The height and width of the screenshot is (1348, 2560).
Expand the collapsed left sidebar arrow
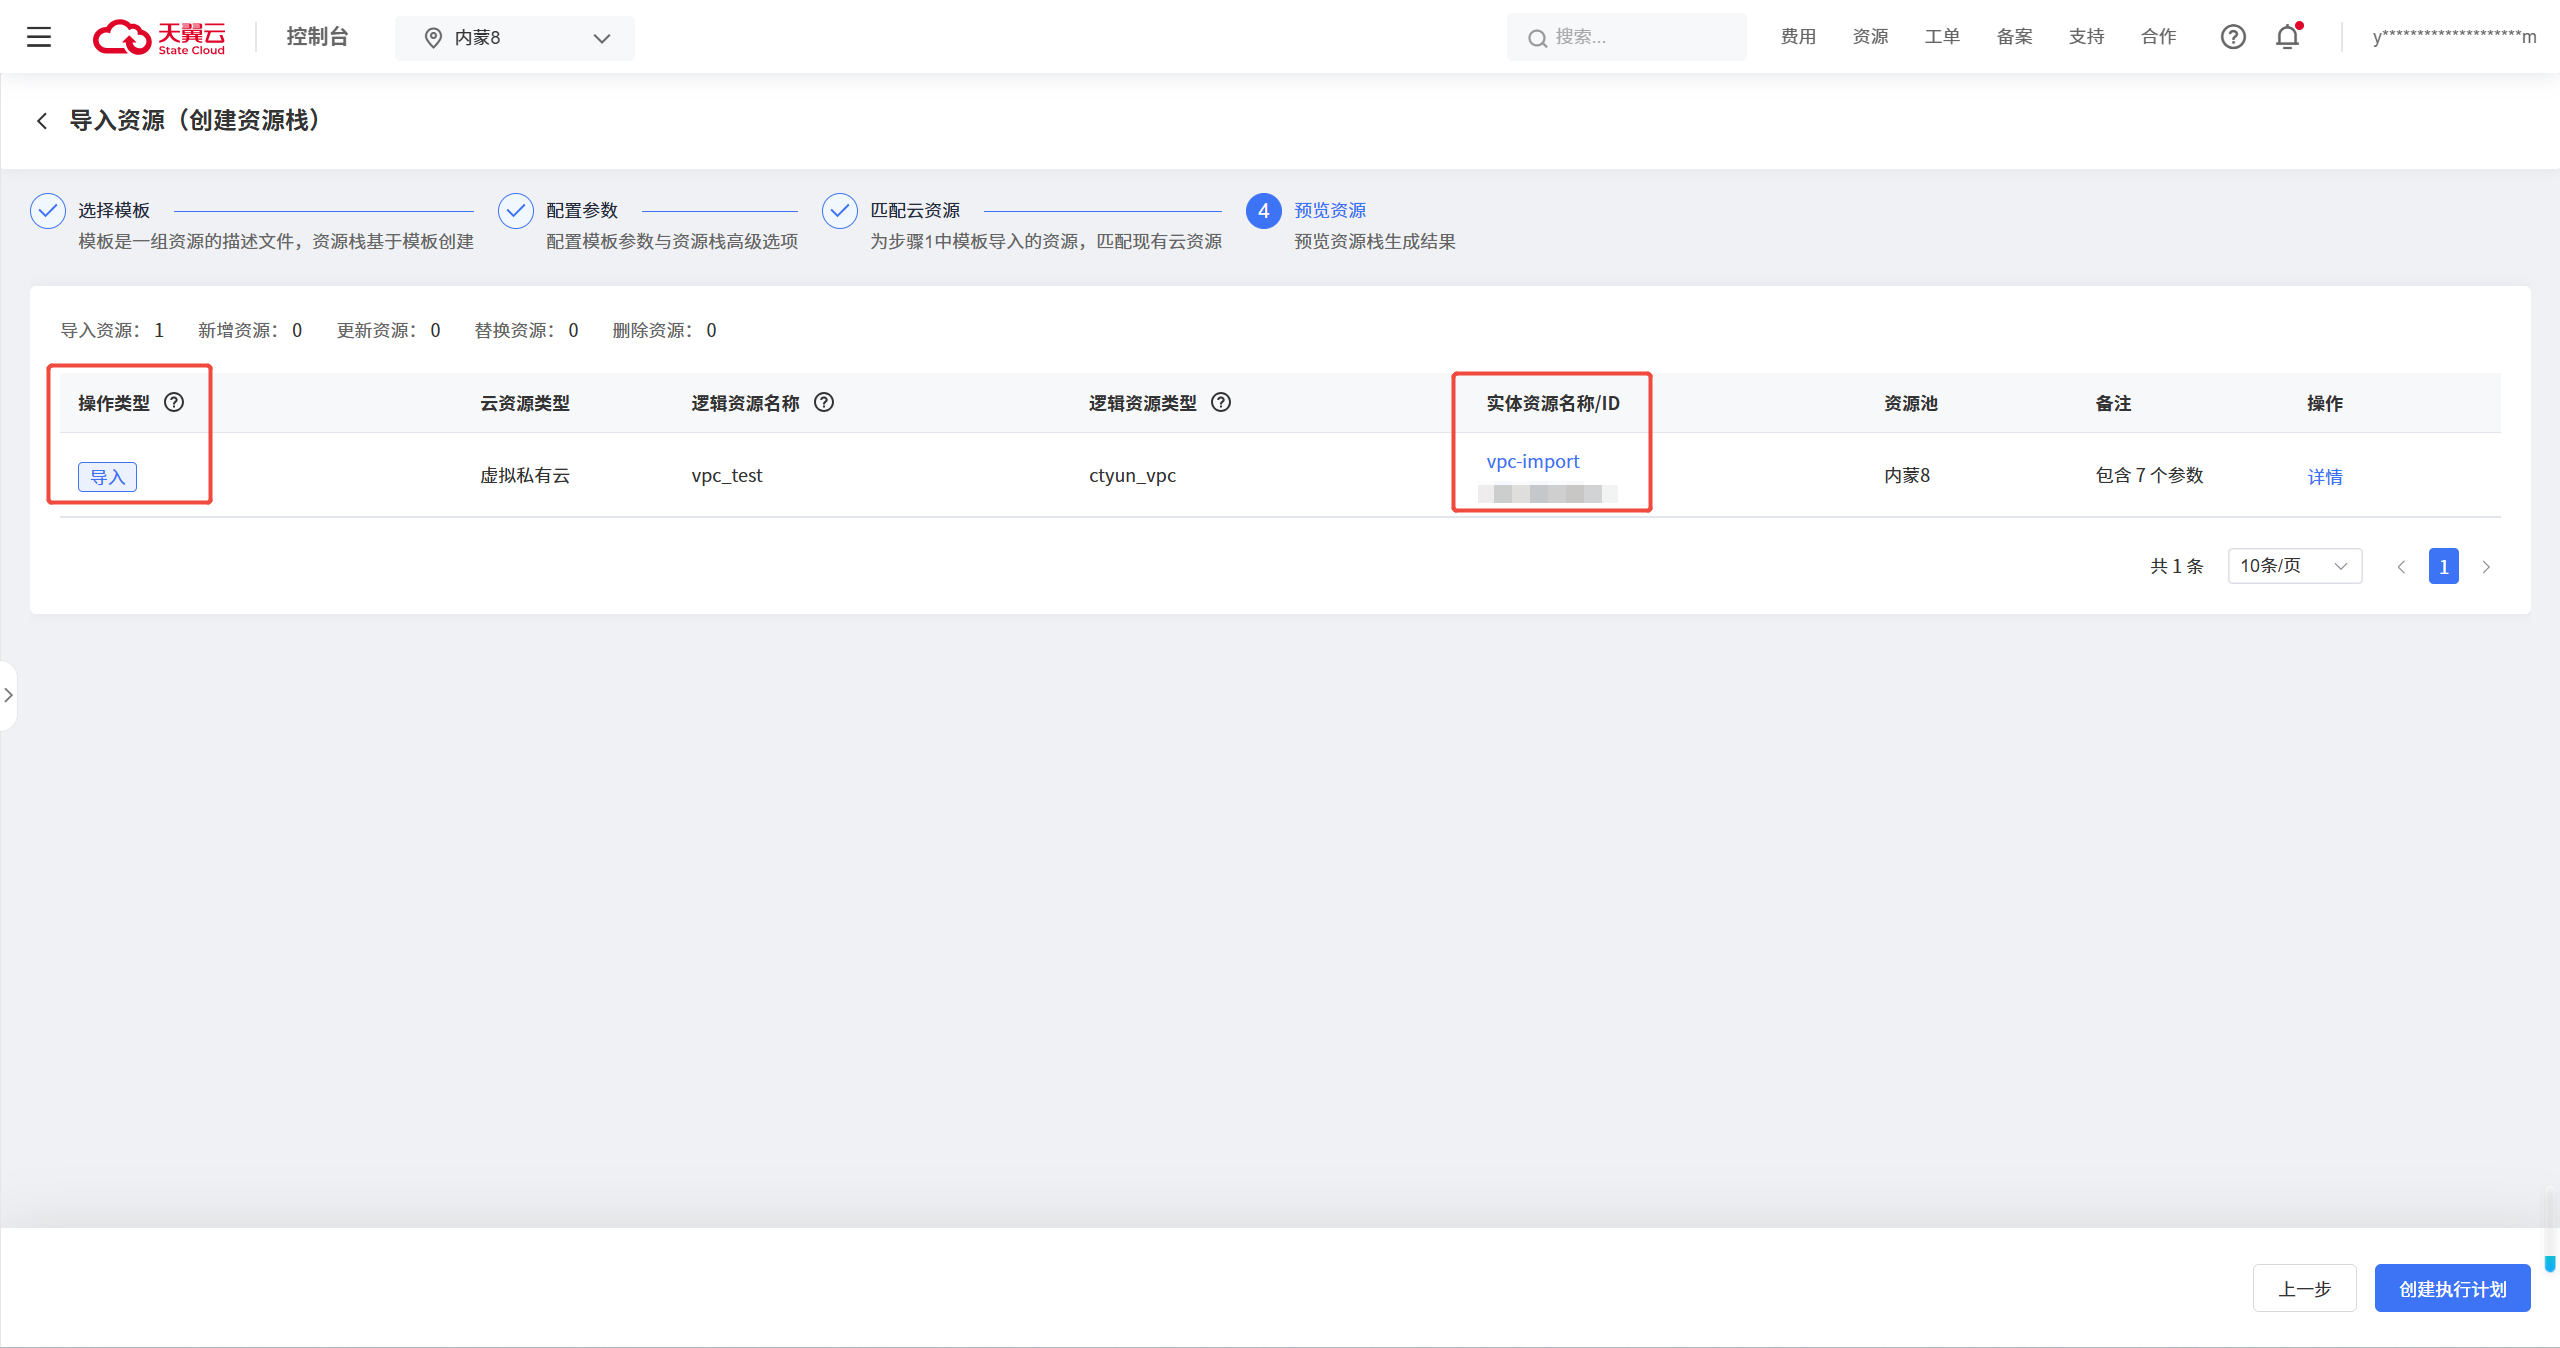[x=8, y=695]
